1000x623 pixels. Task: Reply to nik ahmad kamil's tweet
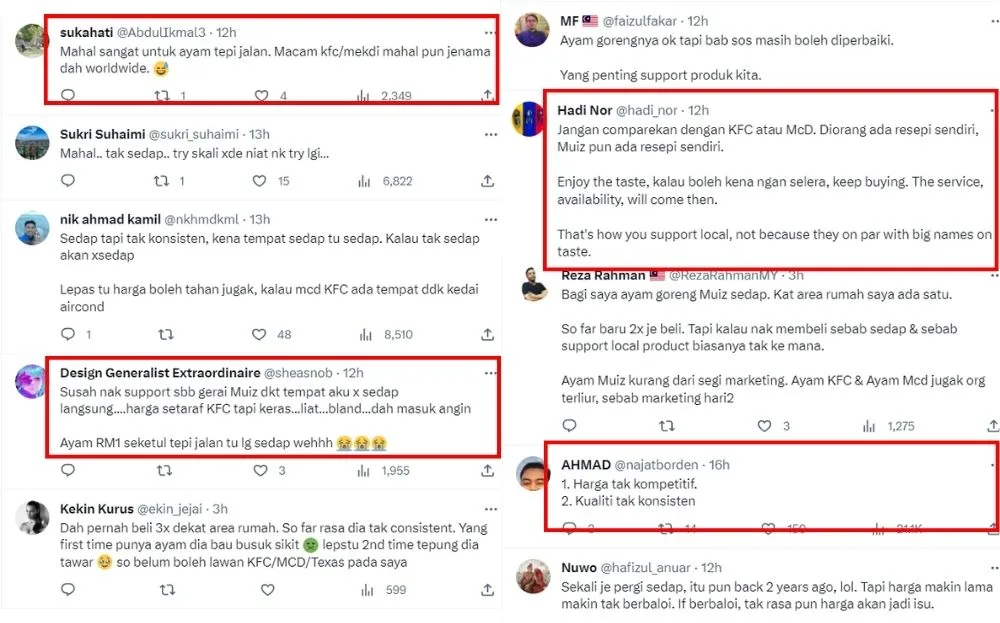(x=68, y=335)
